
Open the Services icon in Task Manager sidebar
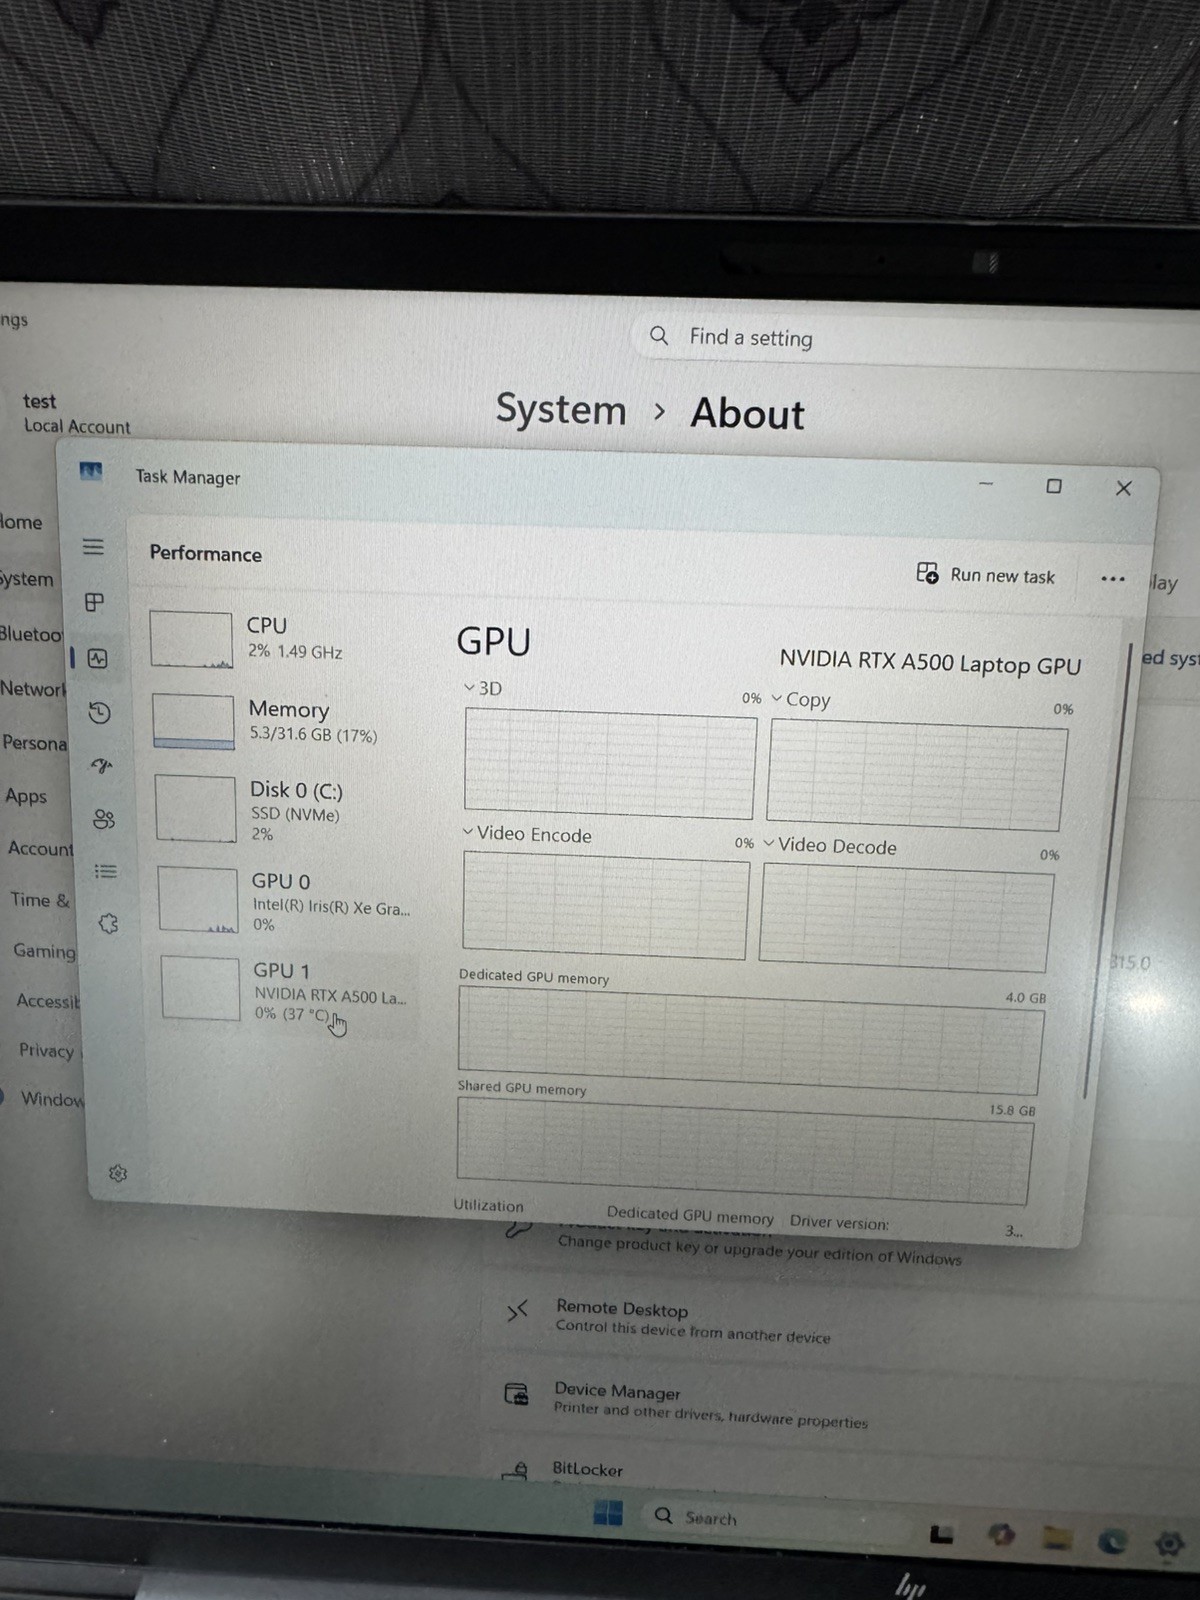coord(108,923)
